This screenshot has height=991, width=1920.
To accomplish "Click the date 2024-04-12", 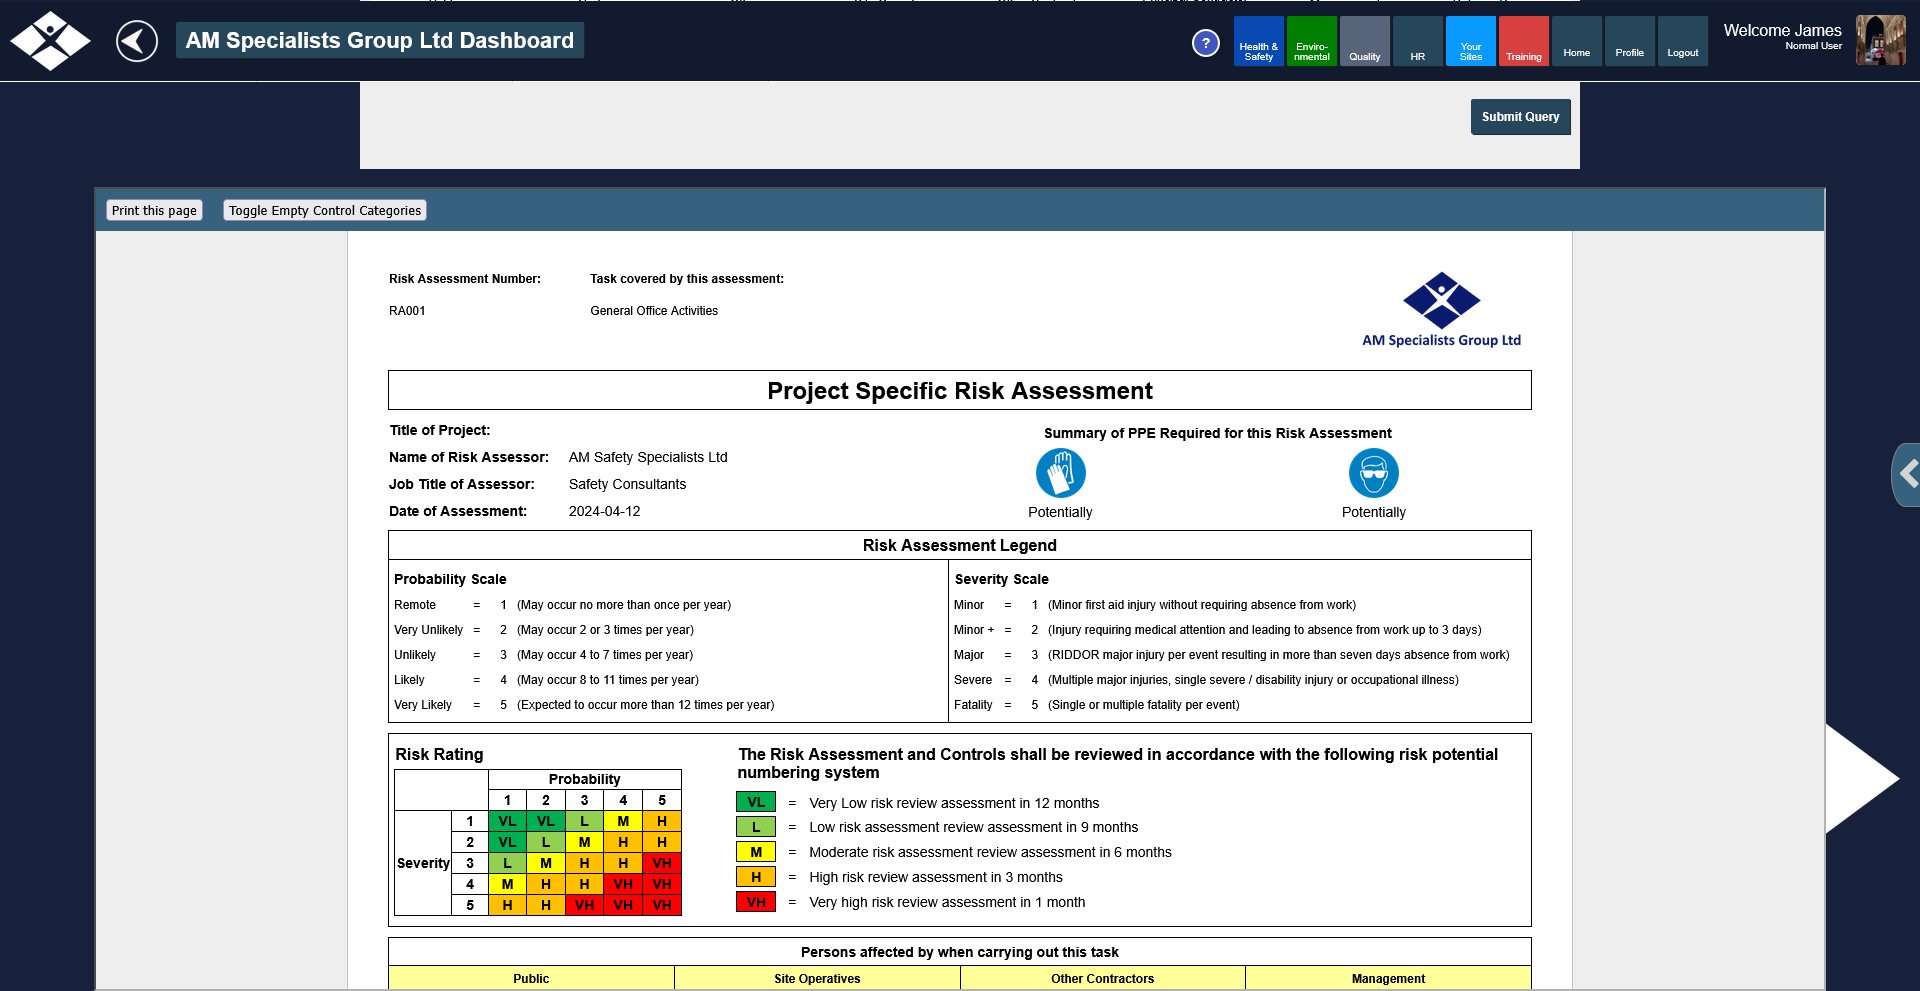I will point(605,511).
